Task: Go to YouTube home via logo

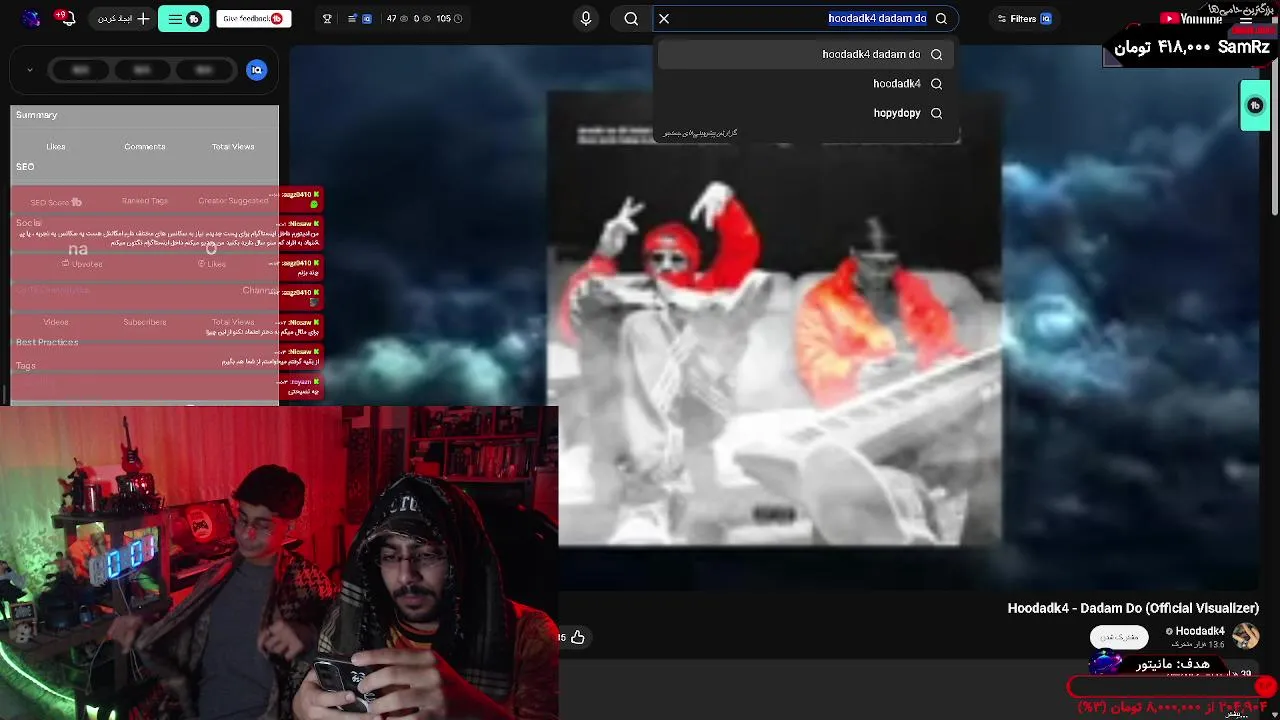Action: pyautogui.click(x=1192, y=18)
